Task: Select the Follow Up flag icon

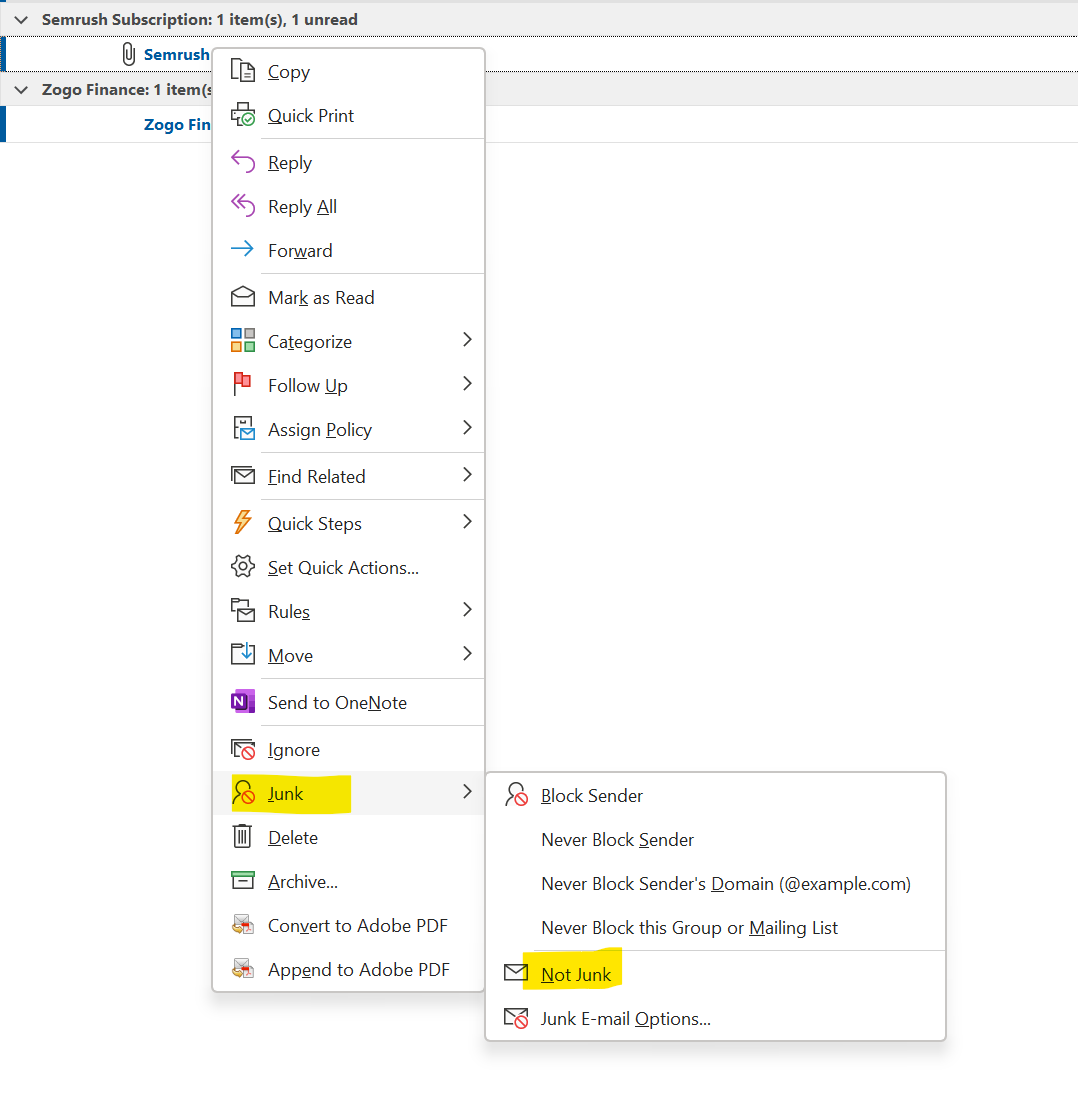Action: 242,384
